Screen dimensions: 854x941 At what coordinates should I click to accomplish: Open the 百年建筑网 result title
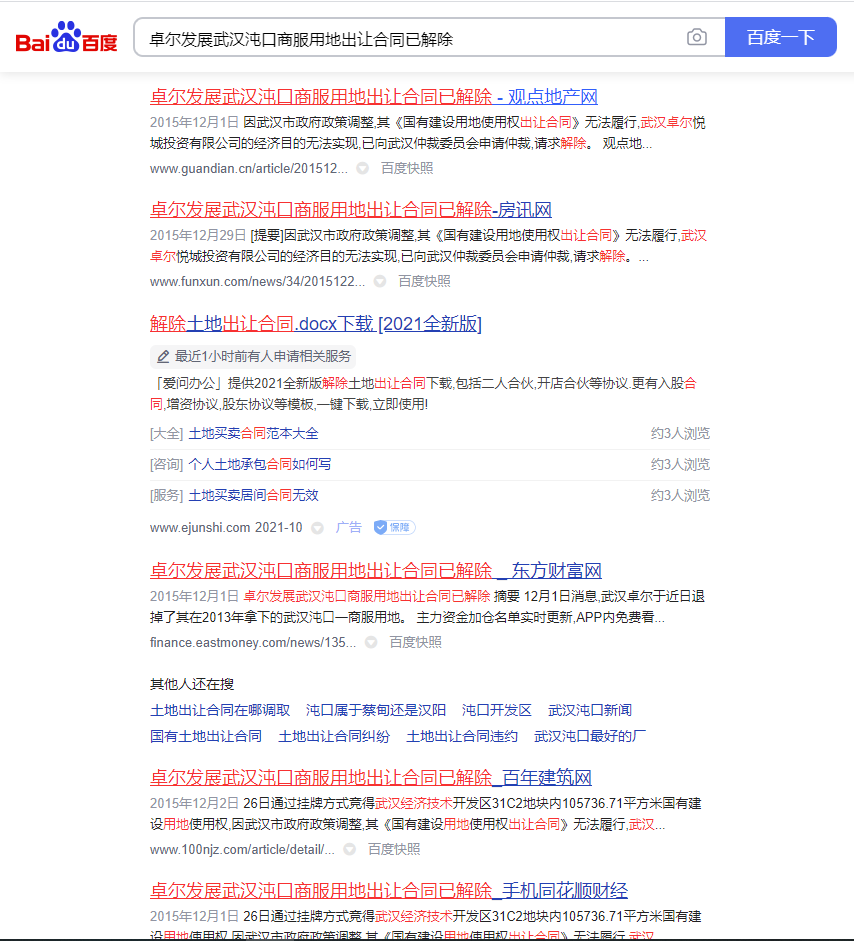coord(370,778)
